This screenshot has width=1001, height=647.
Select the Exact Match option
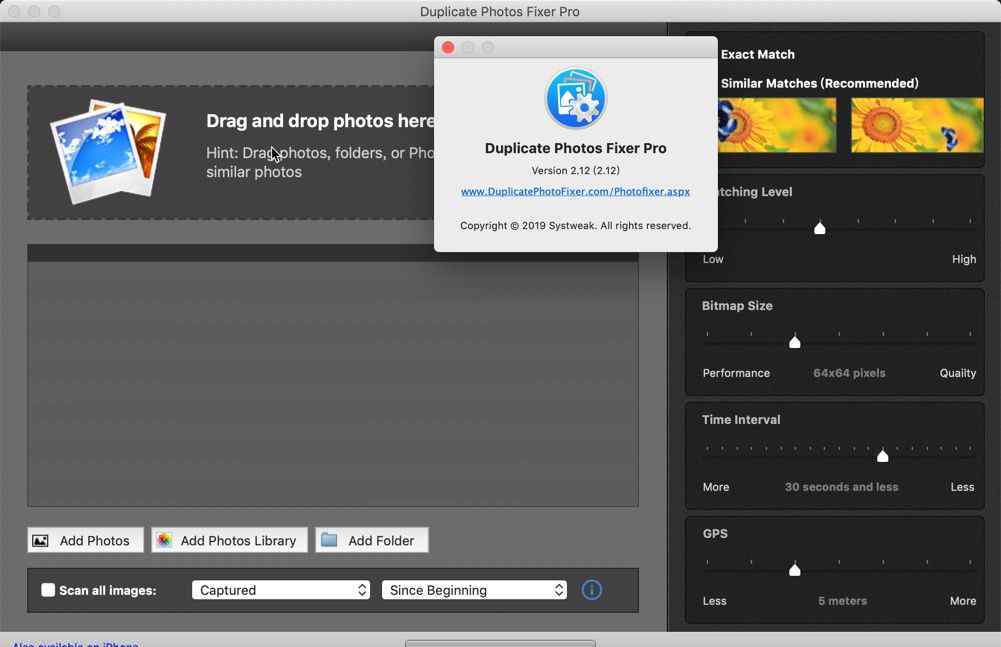(x=757, y=54)
